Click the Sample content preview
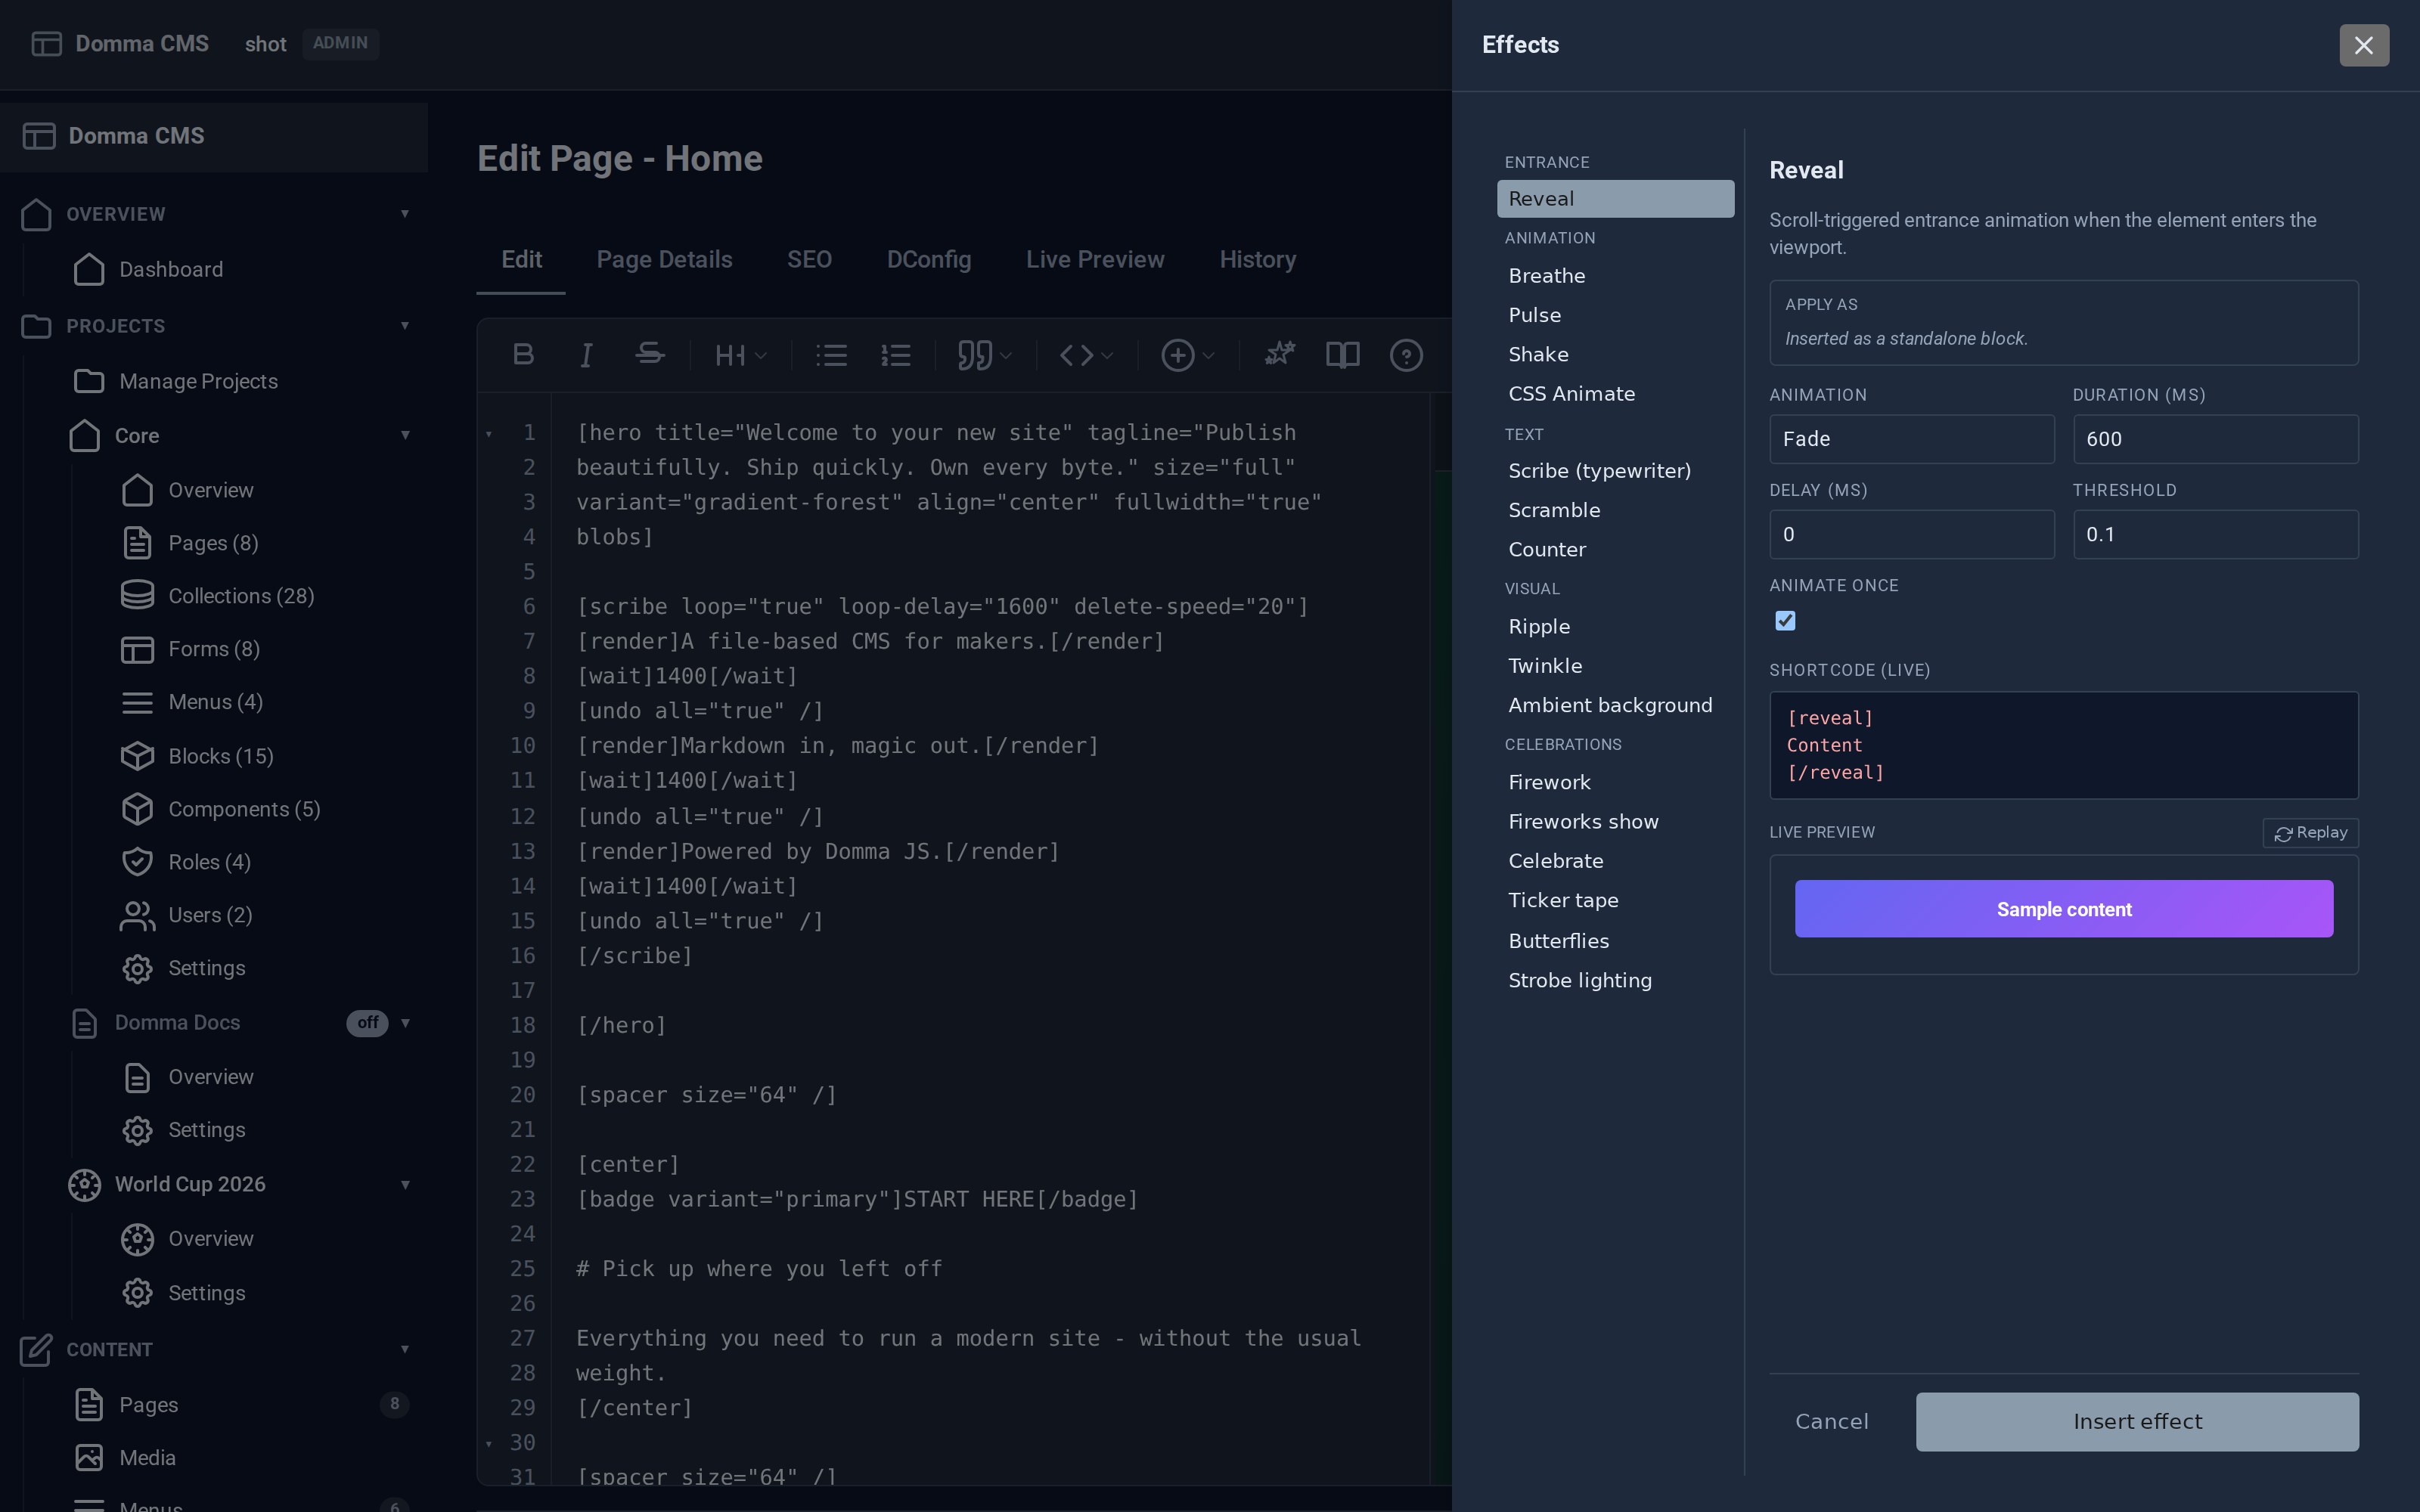This screenshot has width=2420, height=1512. [2064, 909]
